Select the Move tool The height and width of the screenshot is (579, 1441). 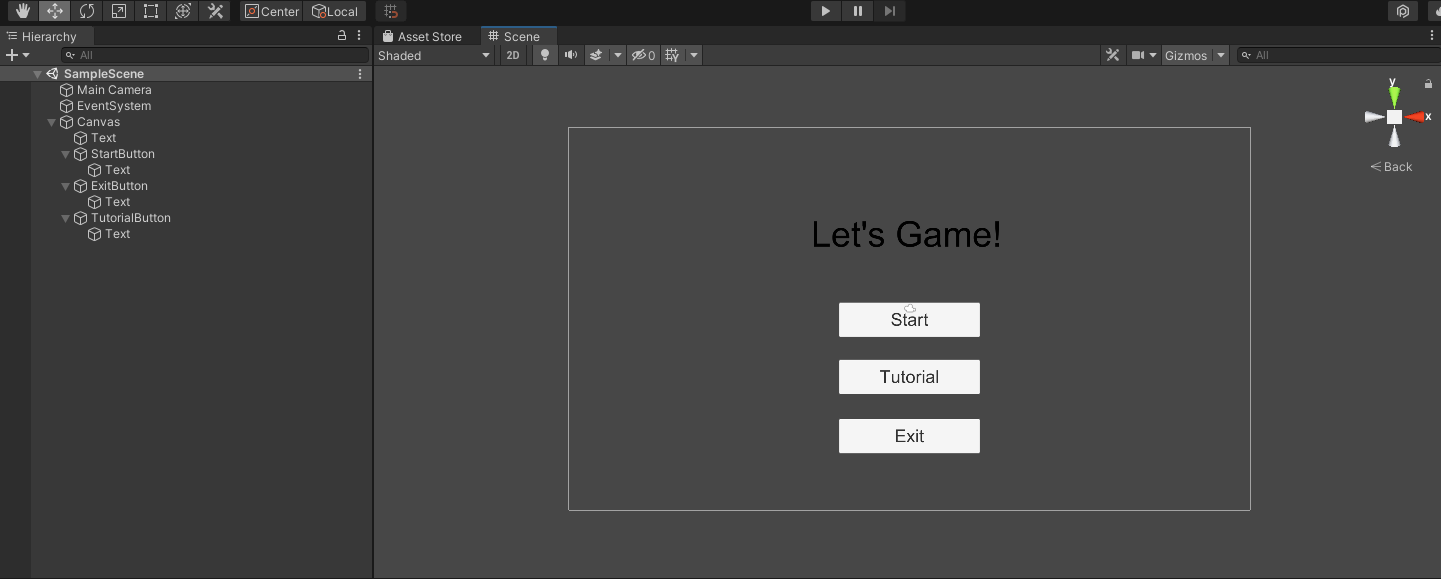55,11
